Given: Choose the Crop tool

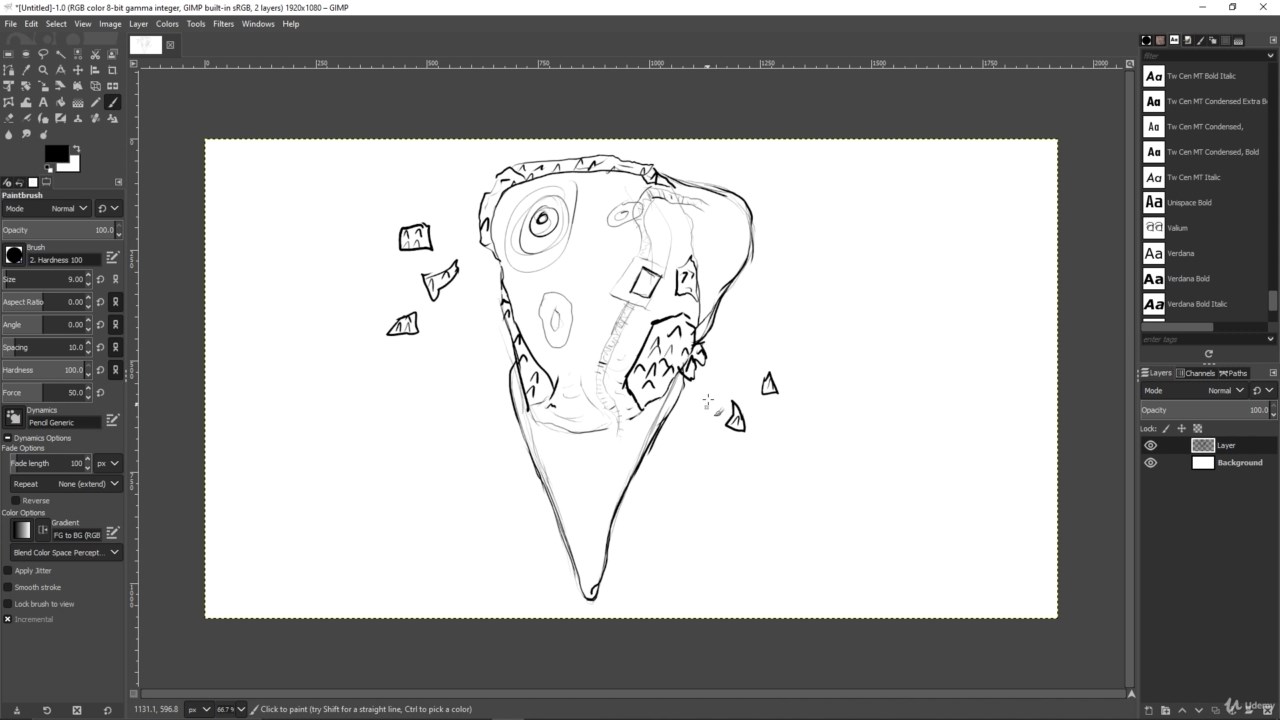Looking at the screenshot, I should [112, 70].
